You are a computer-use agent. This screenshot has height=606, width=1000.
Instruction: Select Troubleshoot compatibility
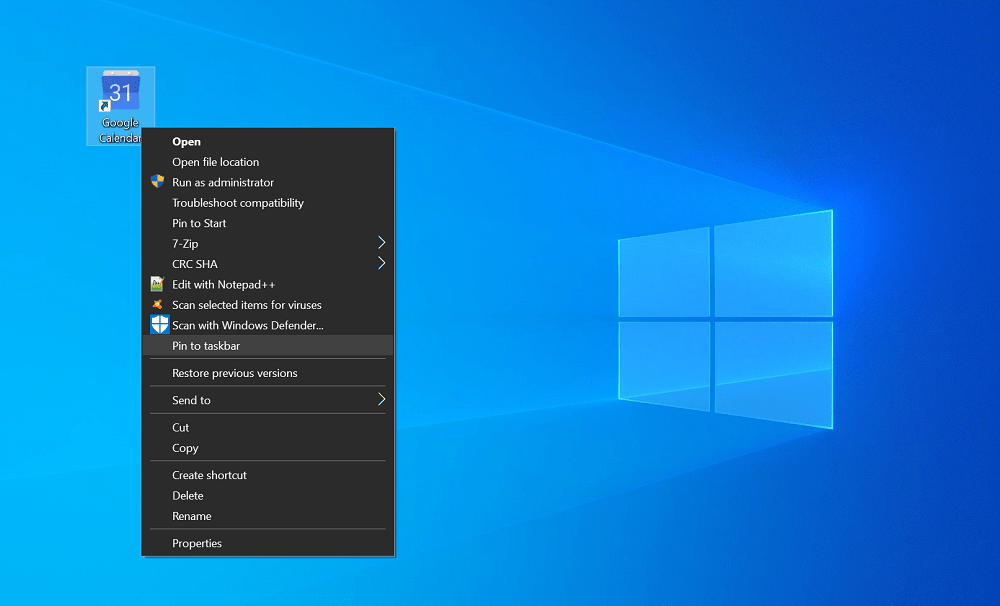point(268,203)
